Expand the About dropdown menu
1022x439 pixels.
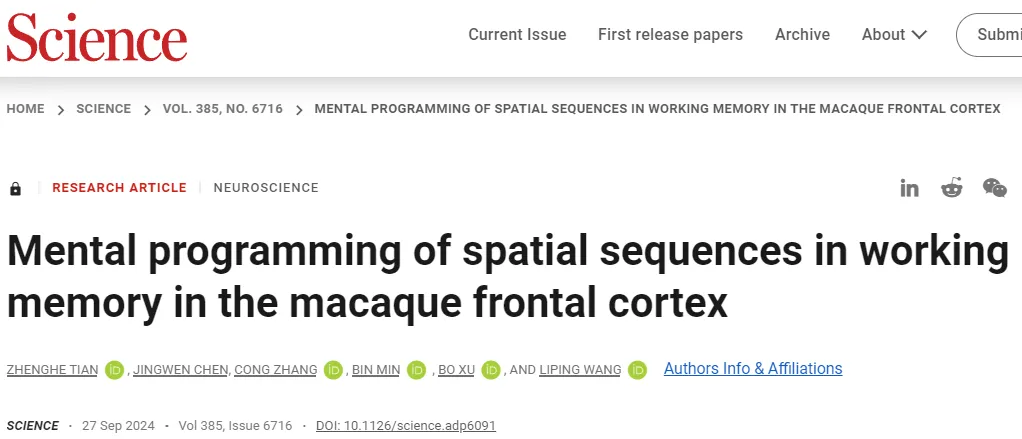click(x=894, y=35)
